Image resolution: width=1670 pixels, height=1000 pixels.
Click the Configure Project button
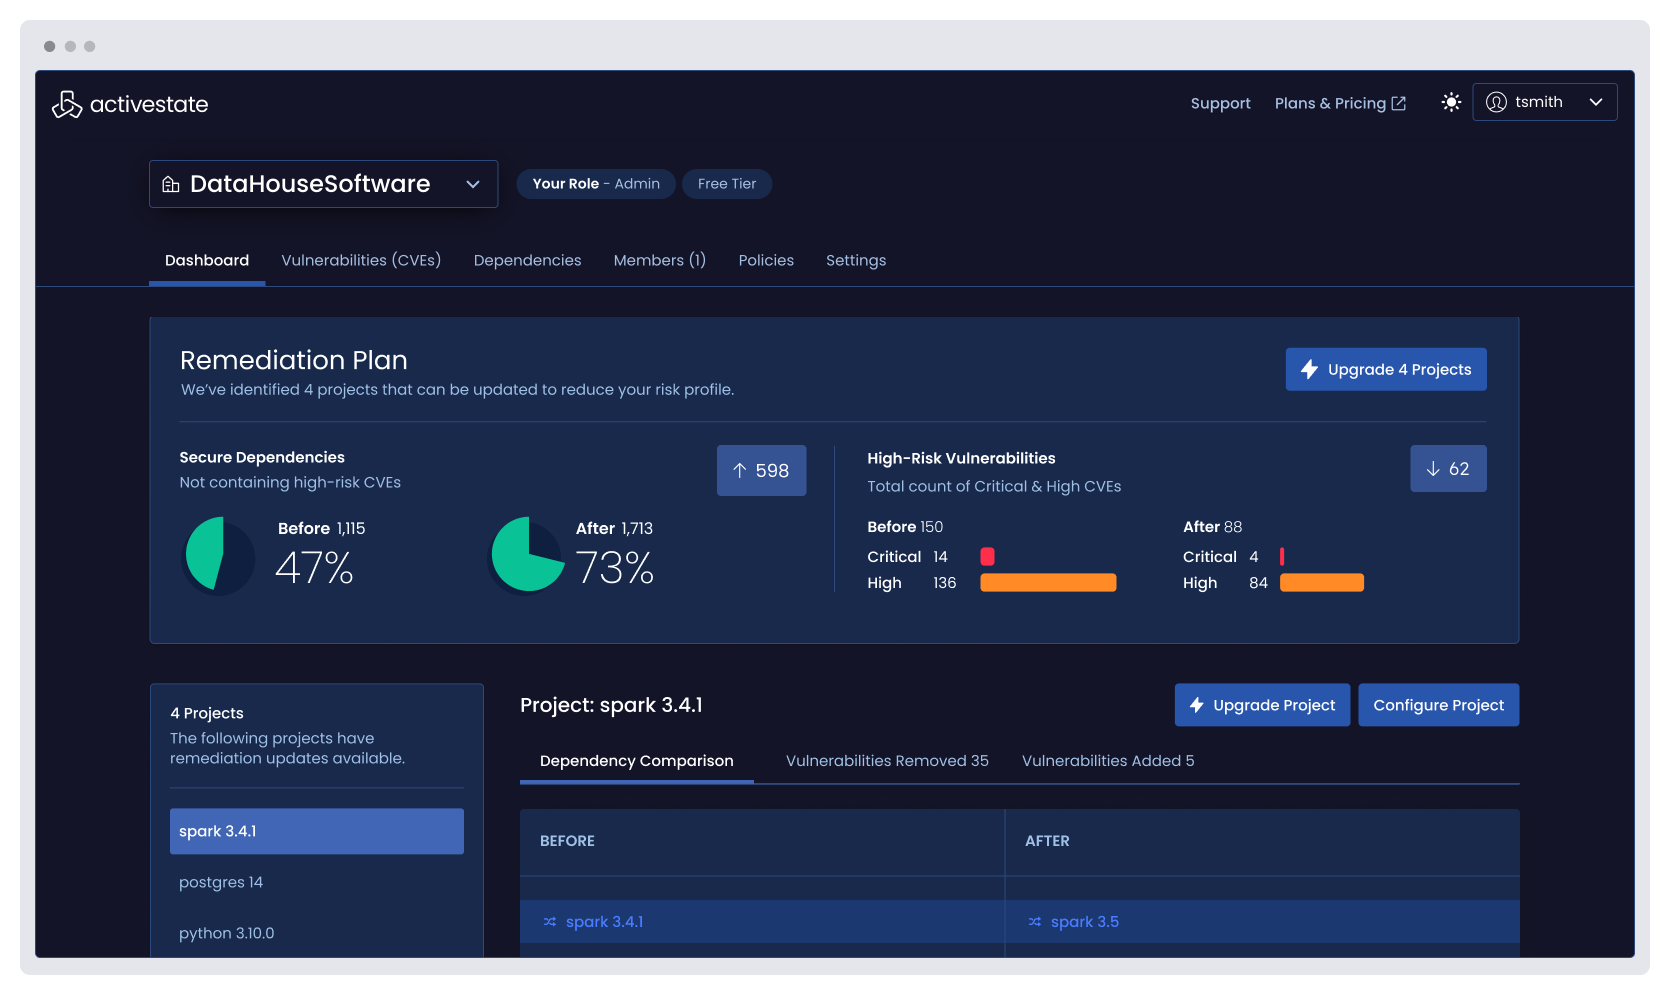click(1438, 705)
